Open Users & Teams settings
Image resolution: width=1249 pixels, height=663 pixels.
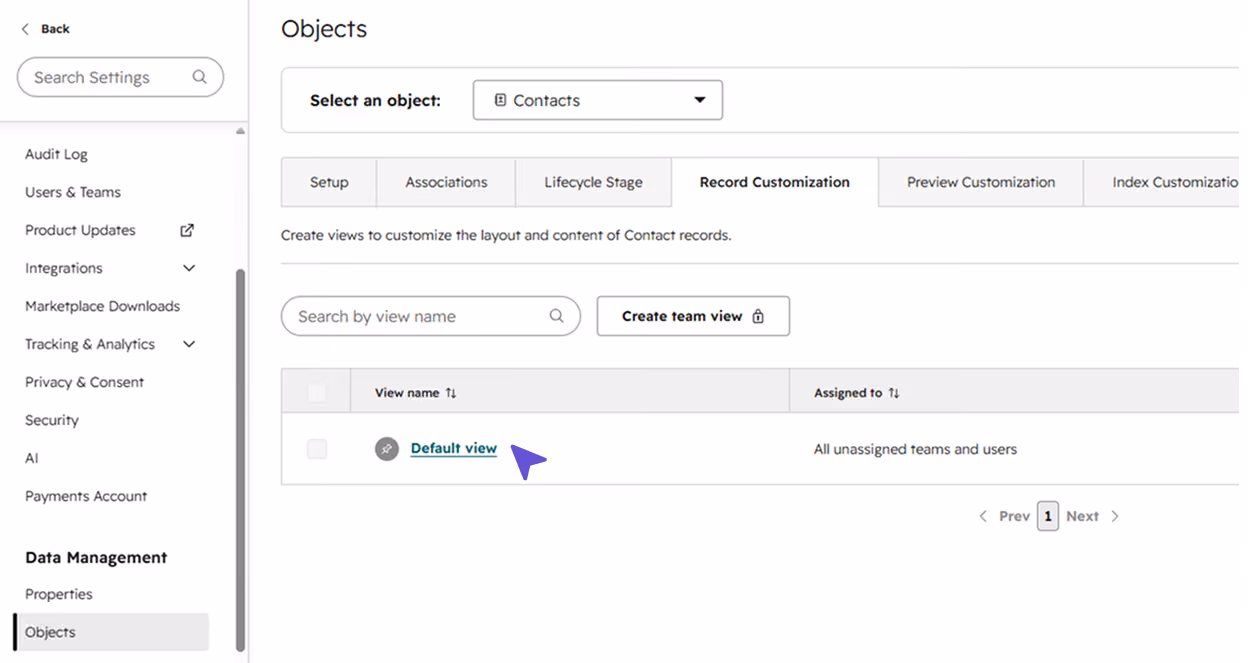point(73,192)
